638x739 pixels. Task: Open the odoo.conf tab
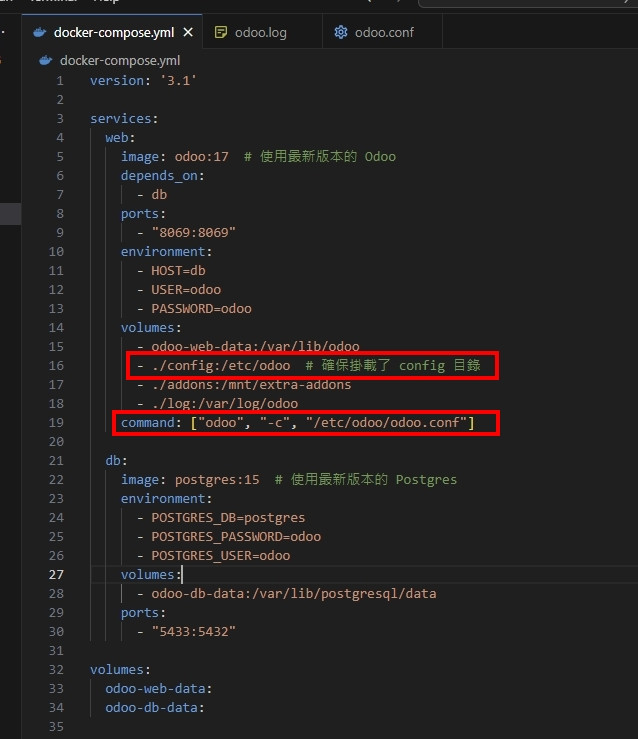pos(384,33)
